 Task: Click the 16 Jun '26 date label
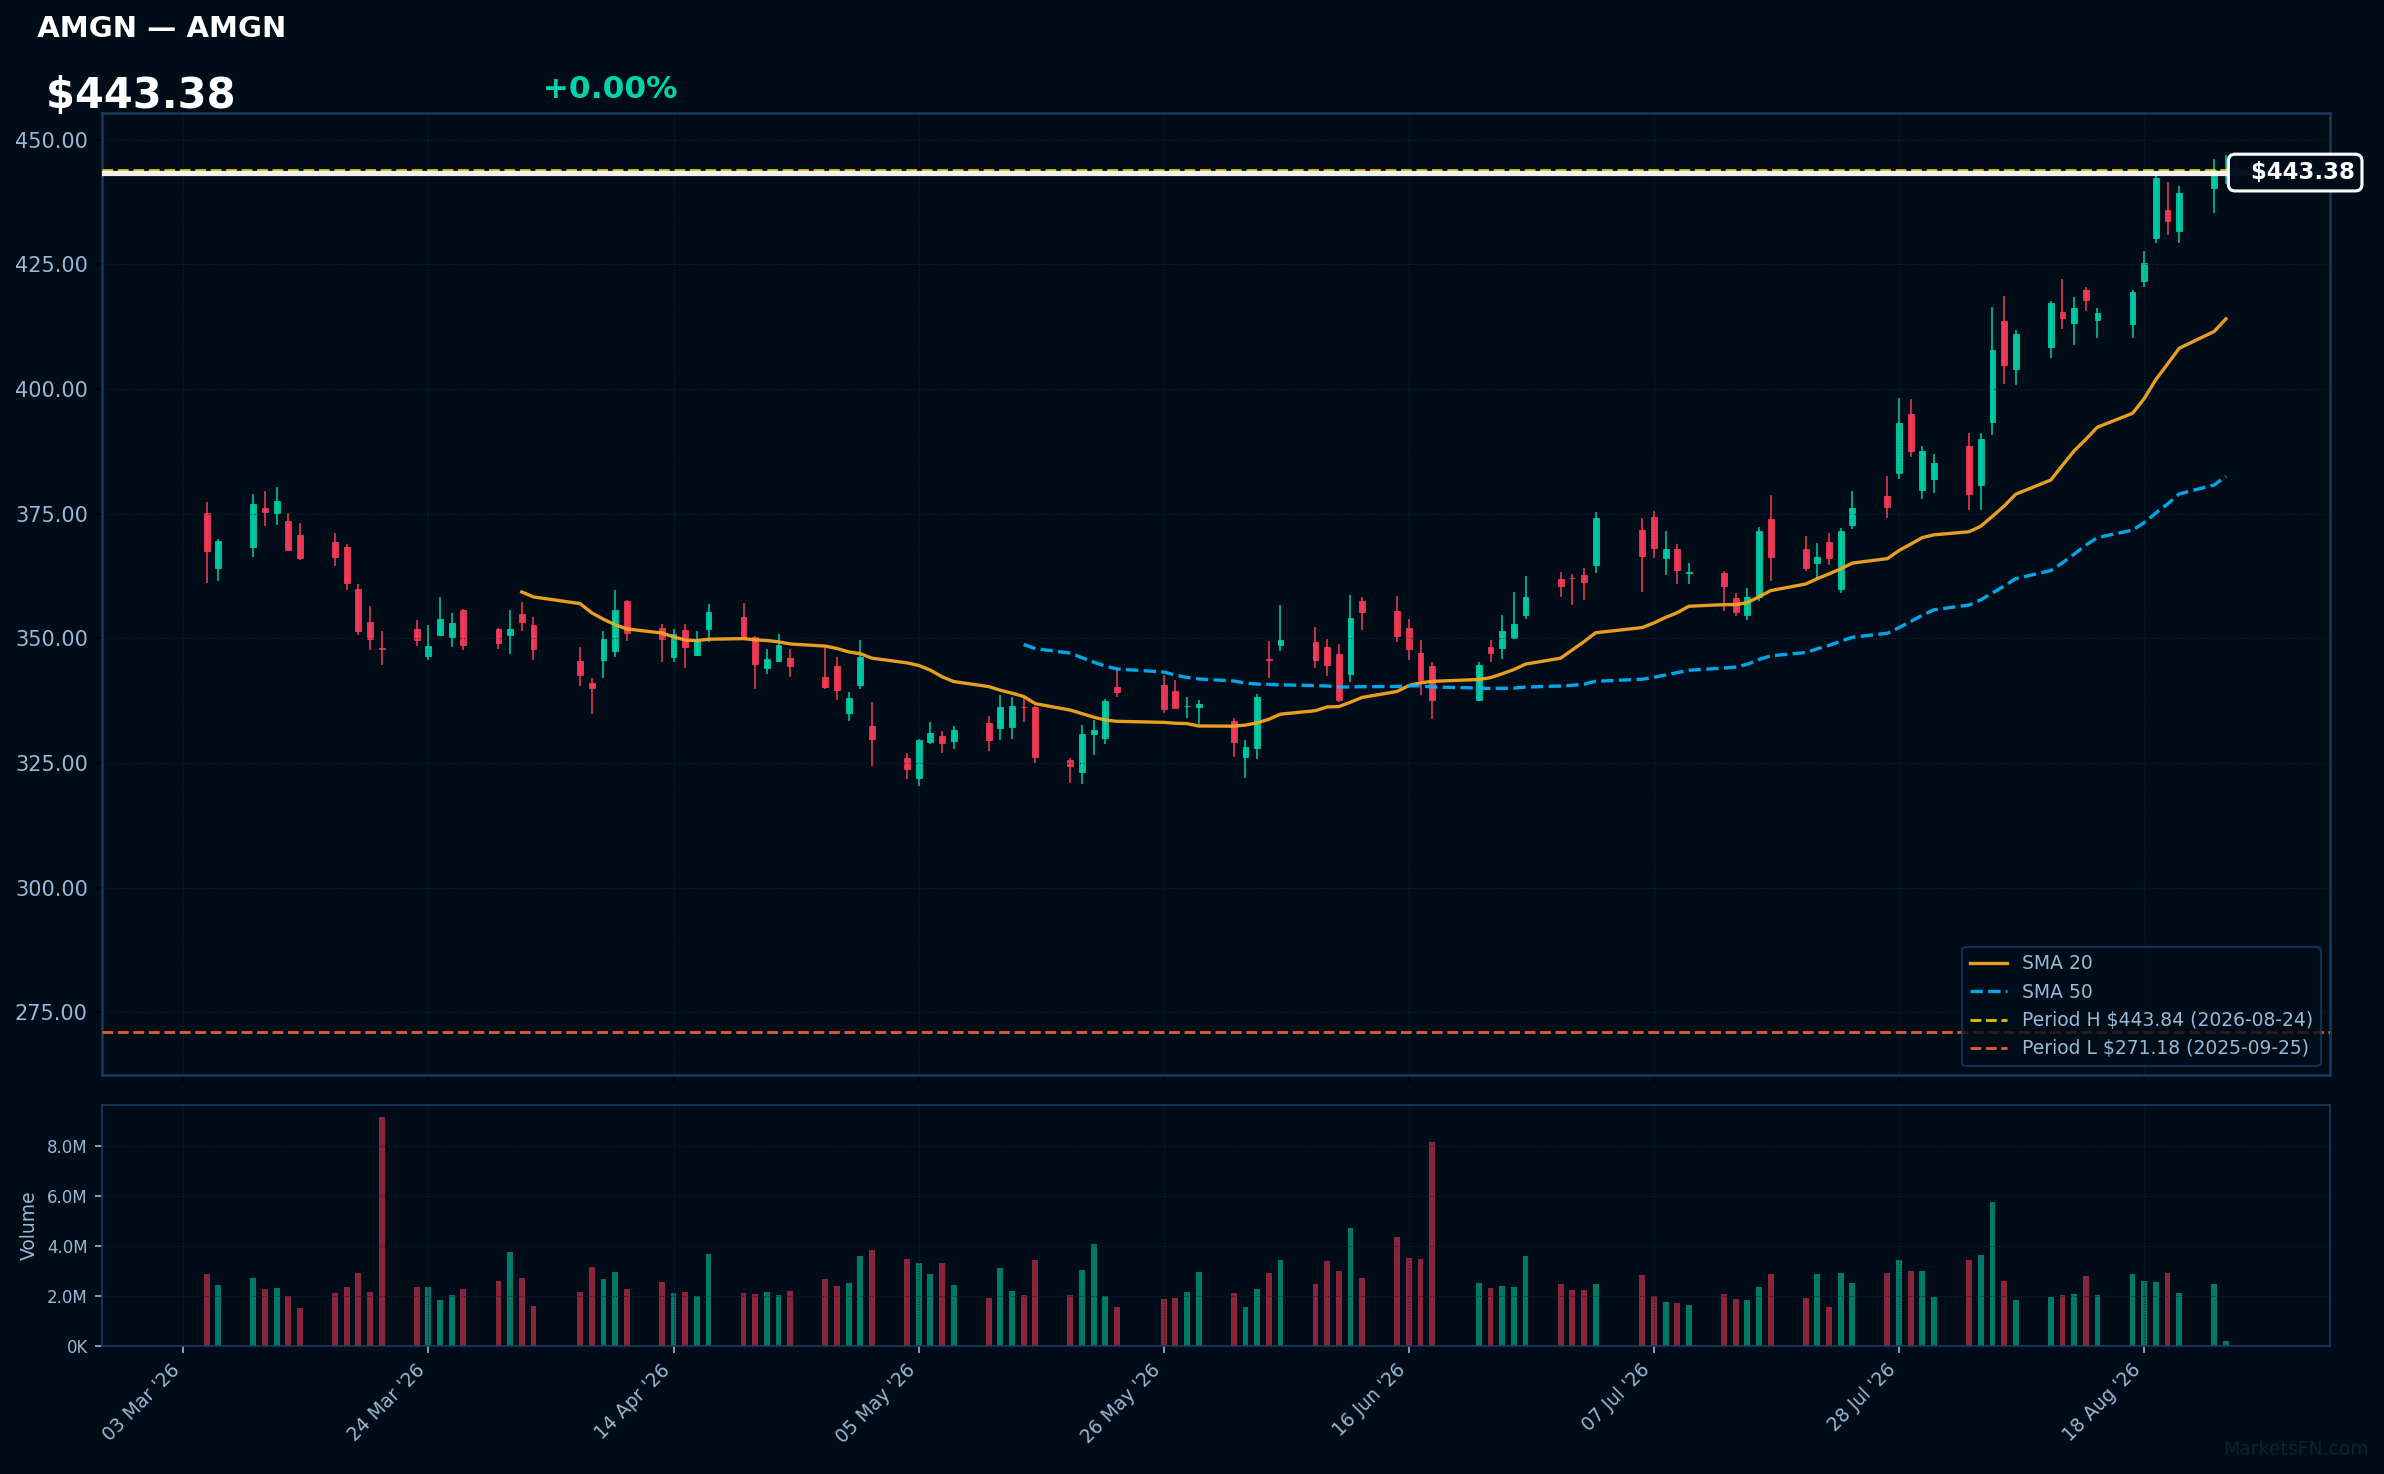click(x=1367, y=1402)
